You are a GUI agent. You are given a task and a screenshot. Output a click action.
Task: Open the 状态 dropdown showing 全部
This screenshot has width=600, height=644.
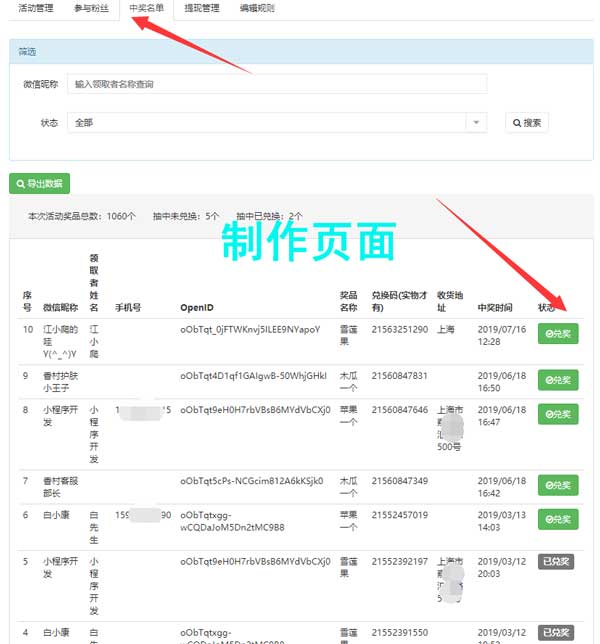click(x=277, y=122)
